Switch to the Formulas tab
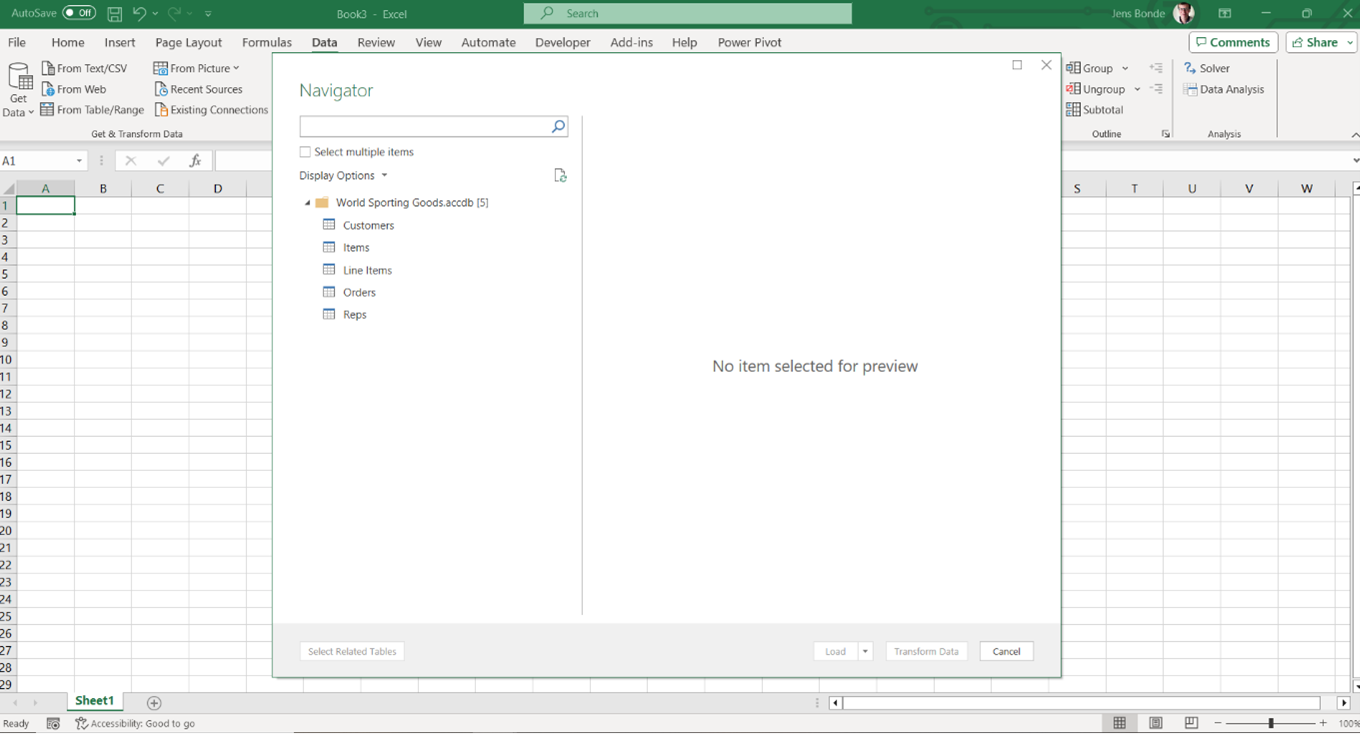1360x735 pixels. (267, 42)
